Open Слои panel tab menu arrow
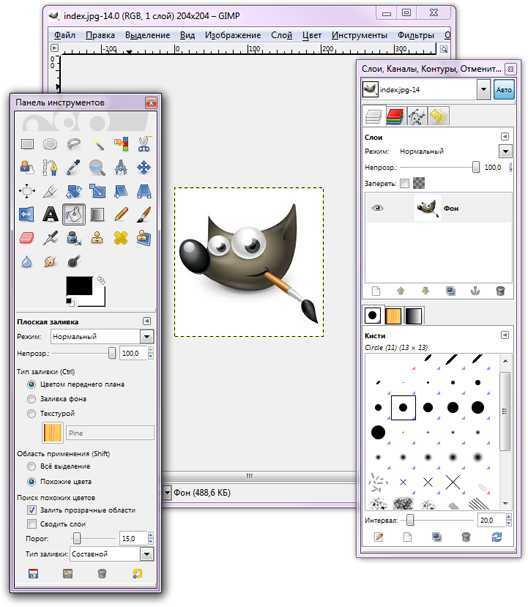Screen dimensions: 528x607 click(504, 136)
